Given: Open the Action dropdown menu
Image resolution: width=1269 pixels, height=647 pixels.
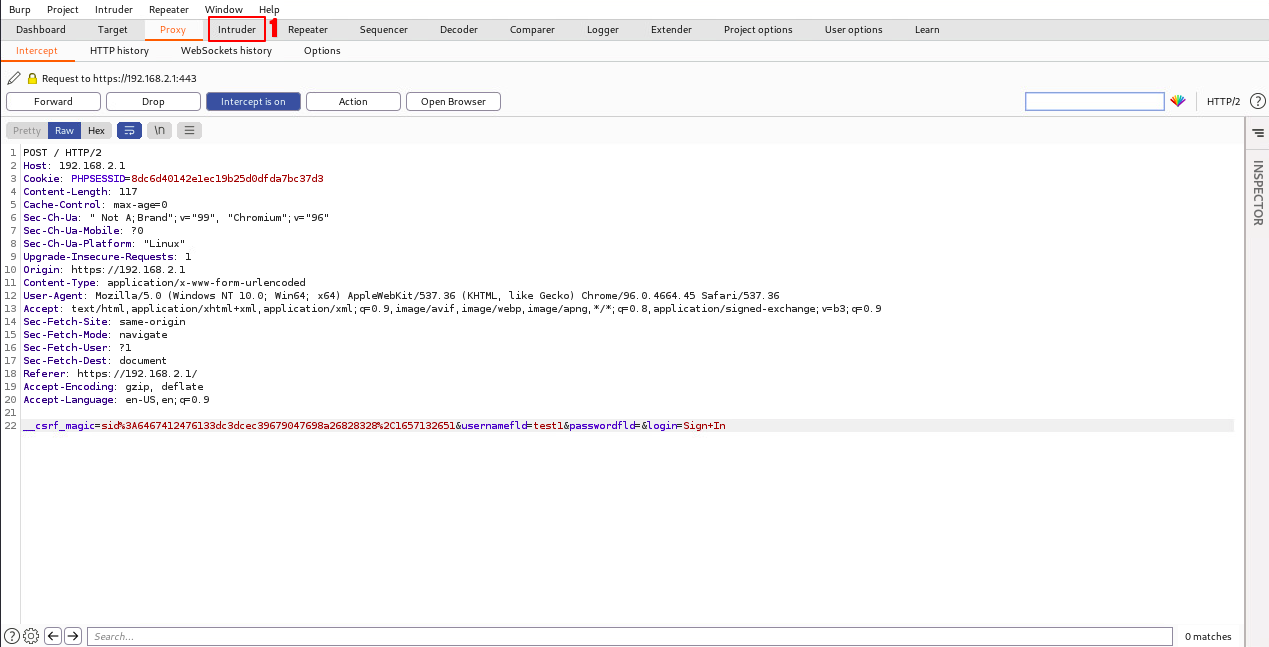Looking at the screenshot, I should [353, 102].
